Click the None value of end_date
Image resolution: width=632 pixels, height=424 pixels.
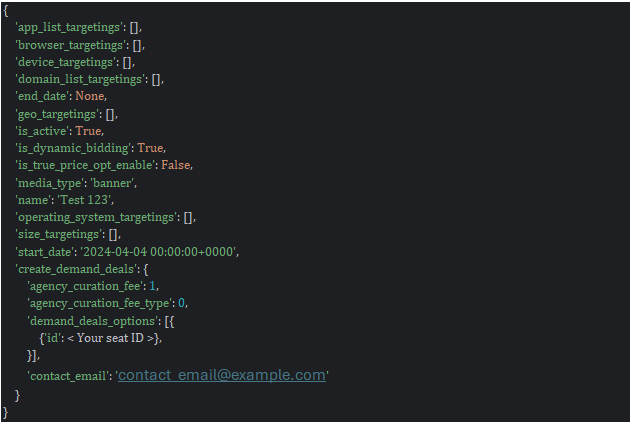coord(90,97)
